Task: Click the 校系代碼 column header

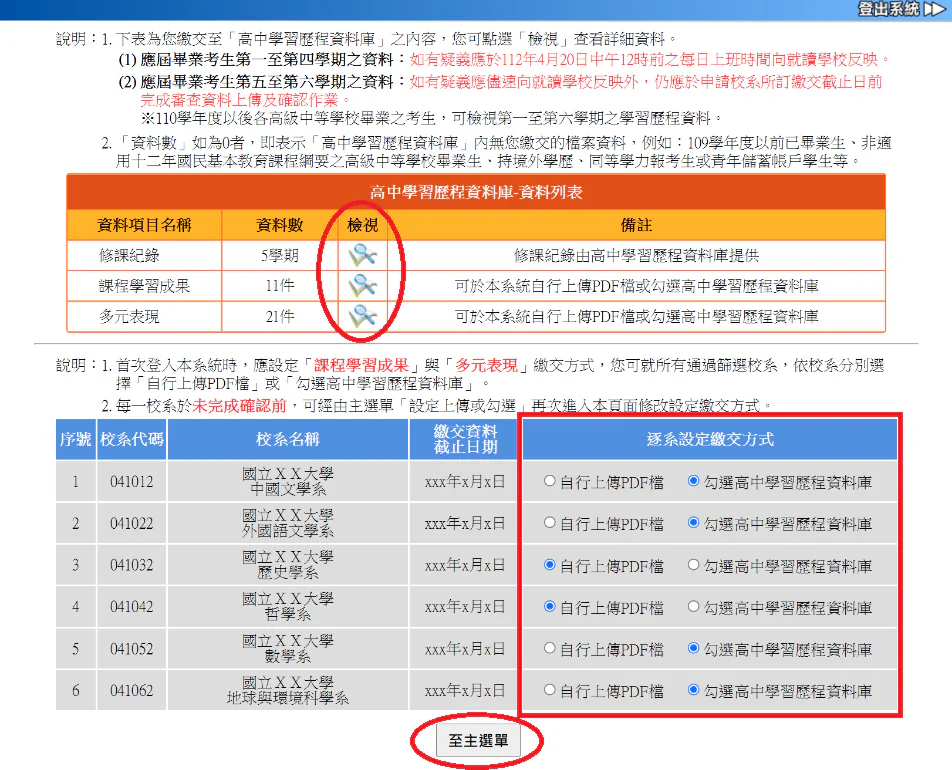Action: tap(131, 439)
